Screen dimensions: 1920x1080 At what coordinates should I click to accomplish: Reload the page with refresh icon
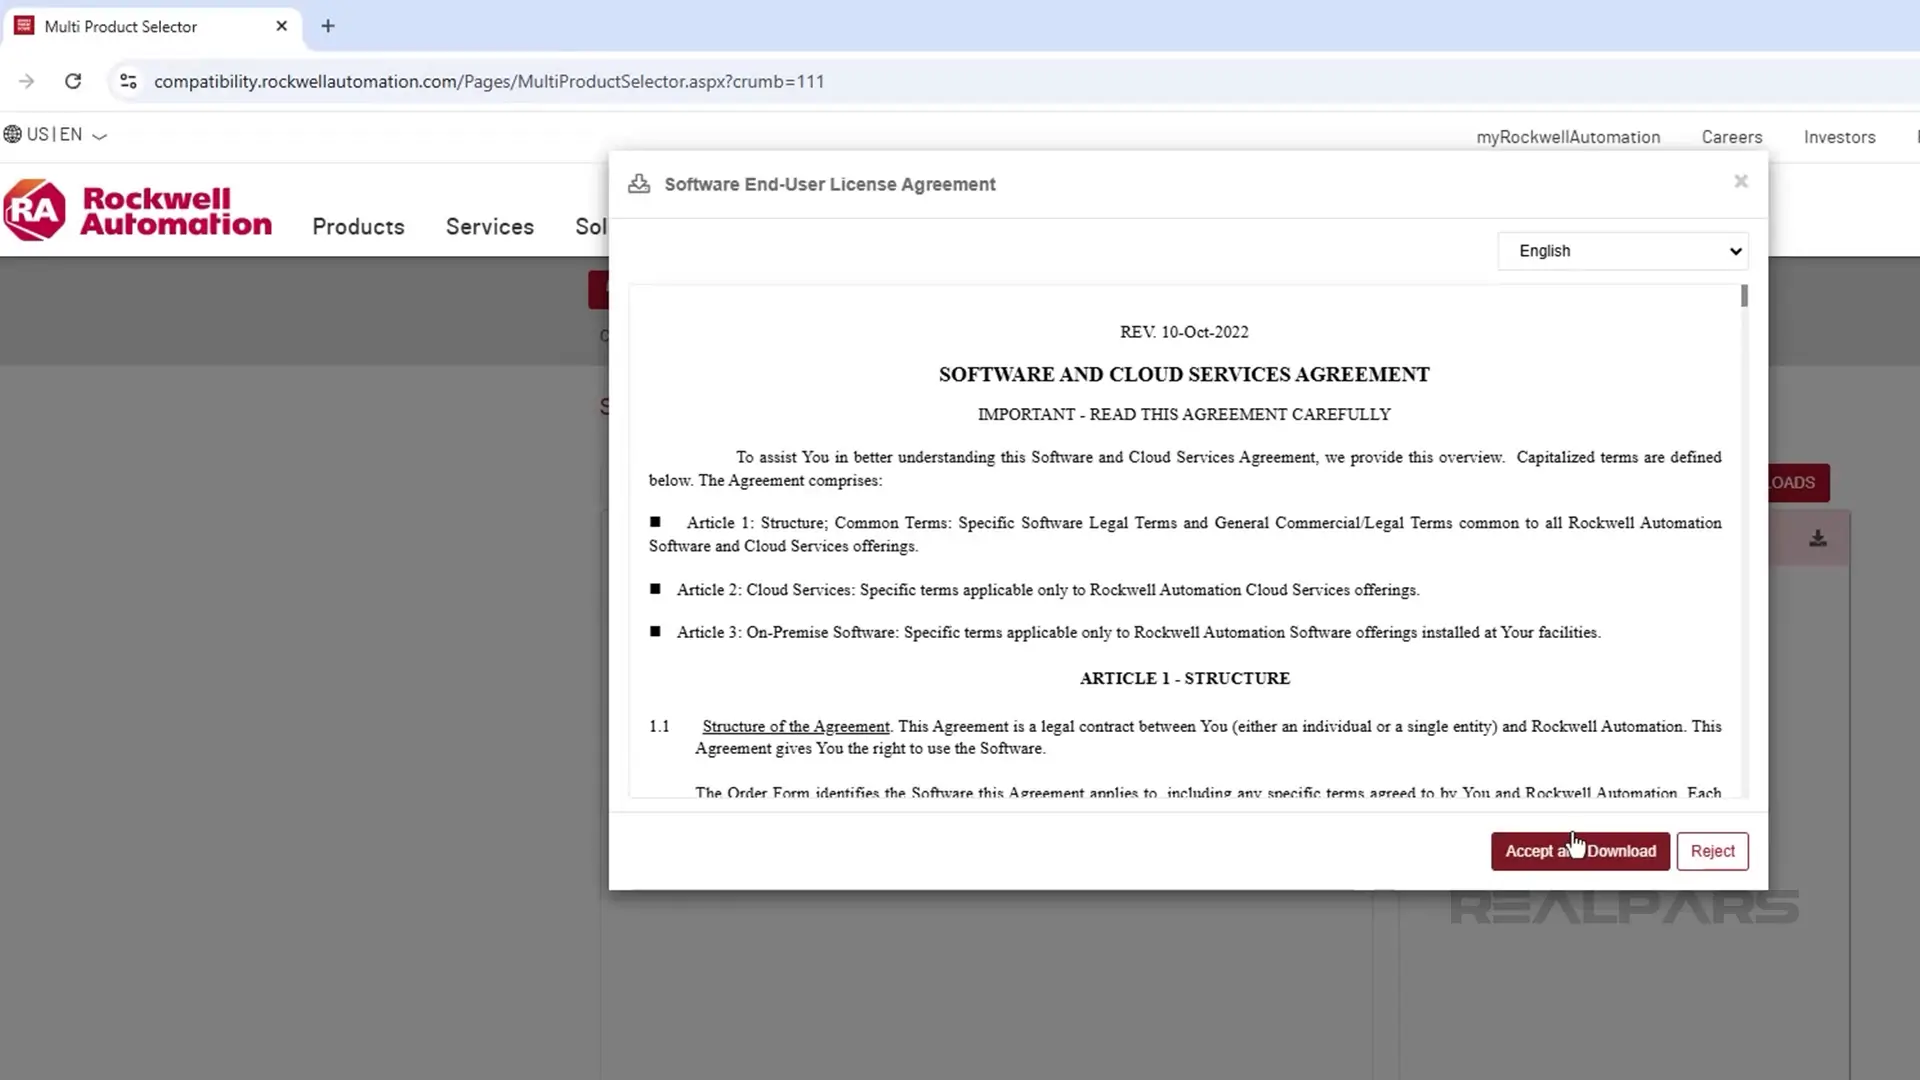click(73, 81)
